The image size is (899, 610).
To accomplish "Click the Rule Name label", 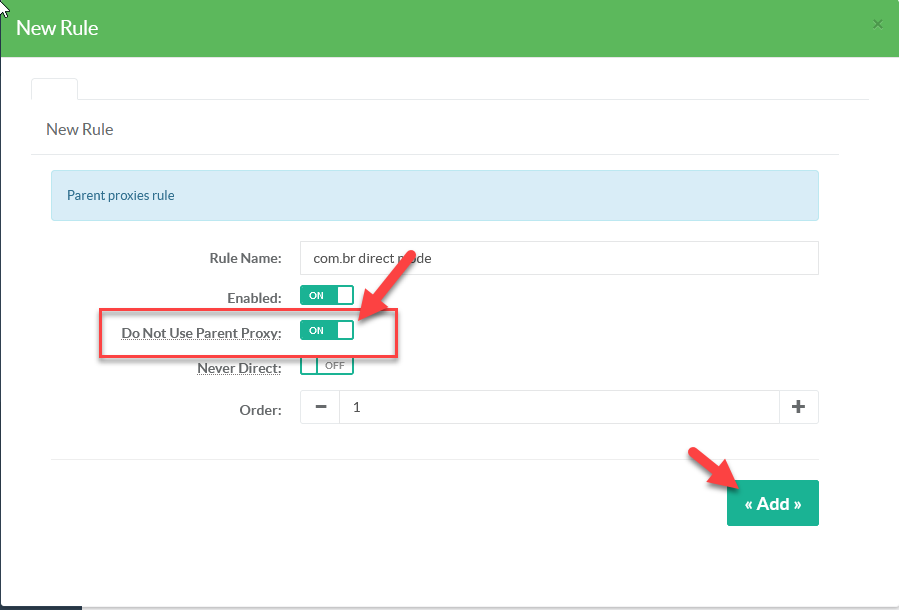I will [245, 258].
